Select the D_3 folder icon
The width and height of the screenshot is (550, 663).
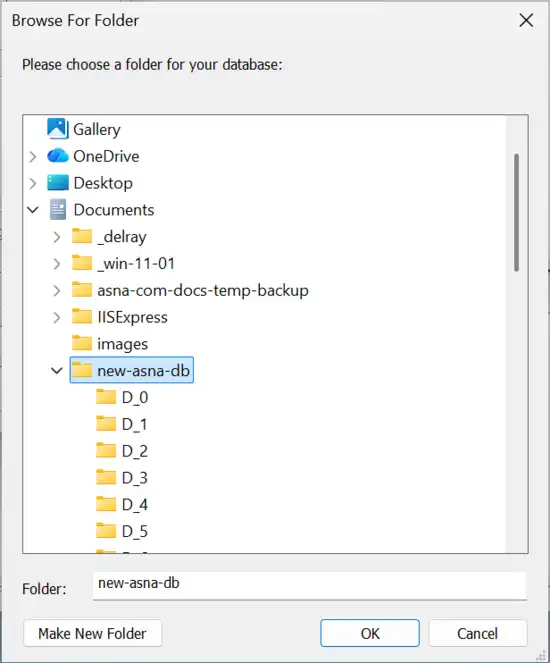pyautogui.click(x=106, y=477)
